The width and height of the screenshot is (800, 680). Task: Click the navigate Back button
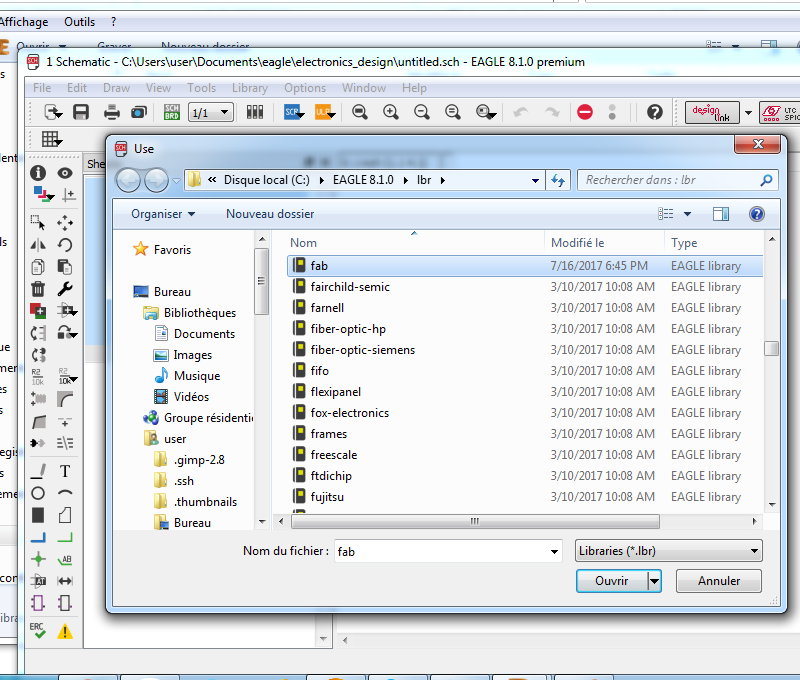tap(128, 180)
